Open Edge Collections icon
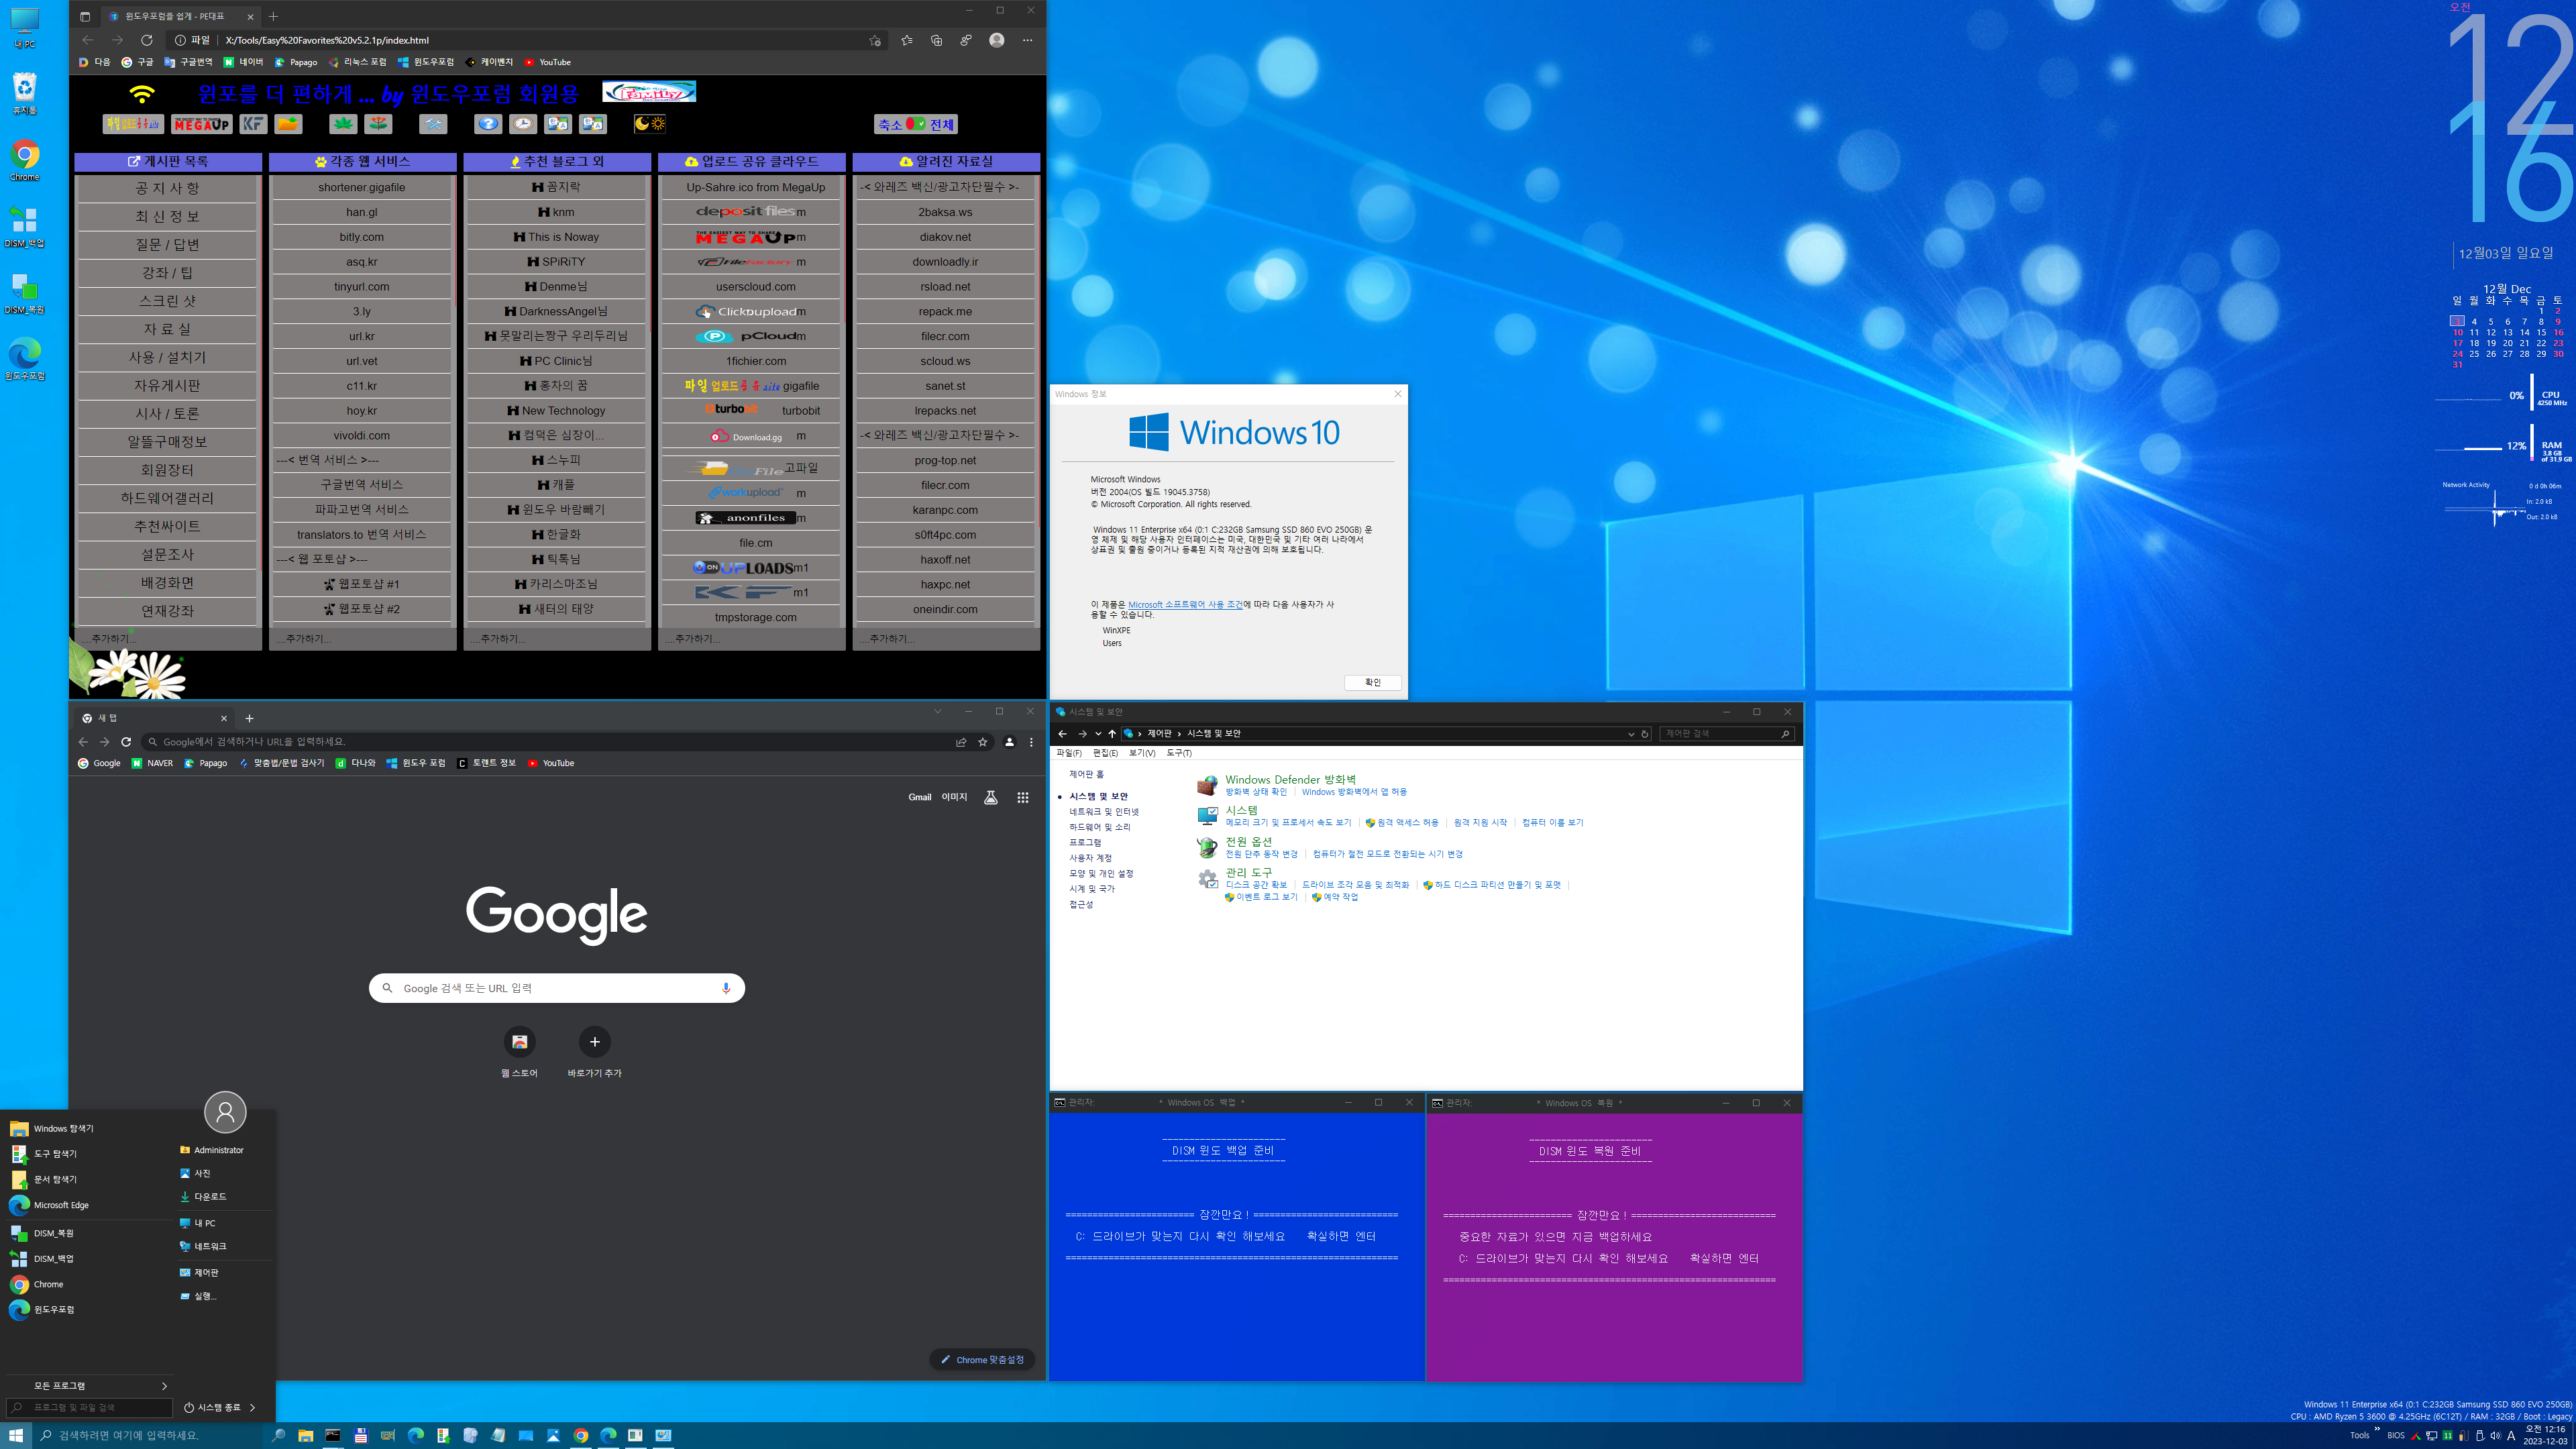The height and width of the screenshot is (1449, 2576). coord(936,40)
